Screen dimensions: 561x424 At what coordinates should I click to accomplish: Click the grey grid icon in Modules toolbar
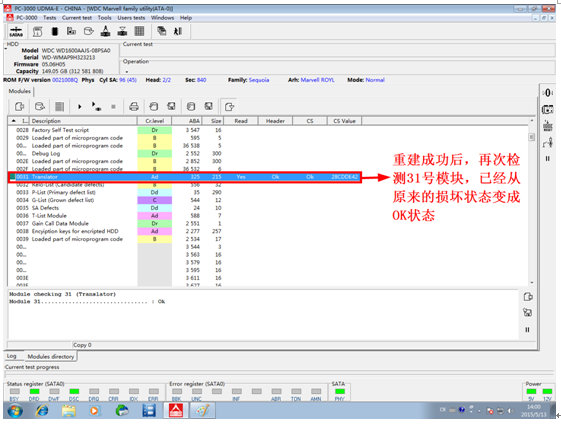tap(59, 107)
